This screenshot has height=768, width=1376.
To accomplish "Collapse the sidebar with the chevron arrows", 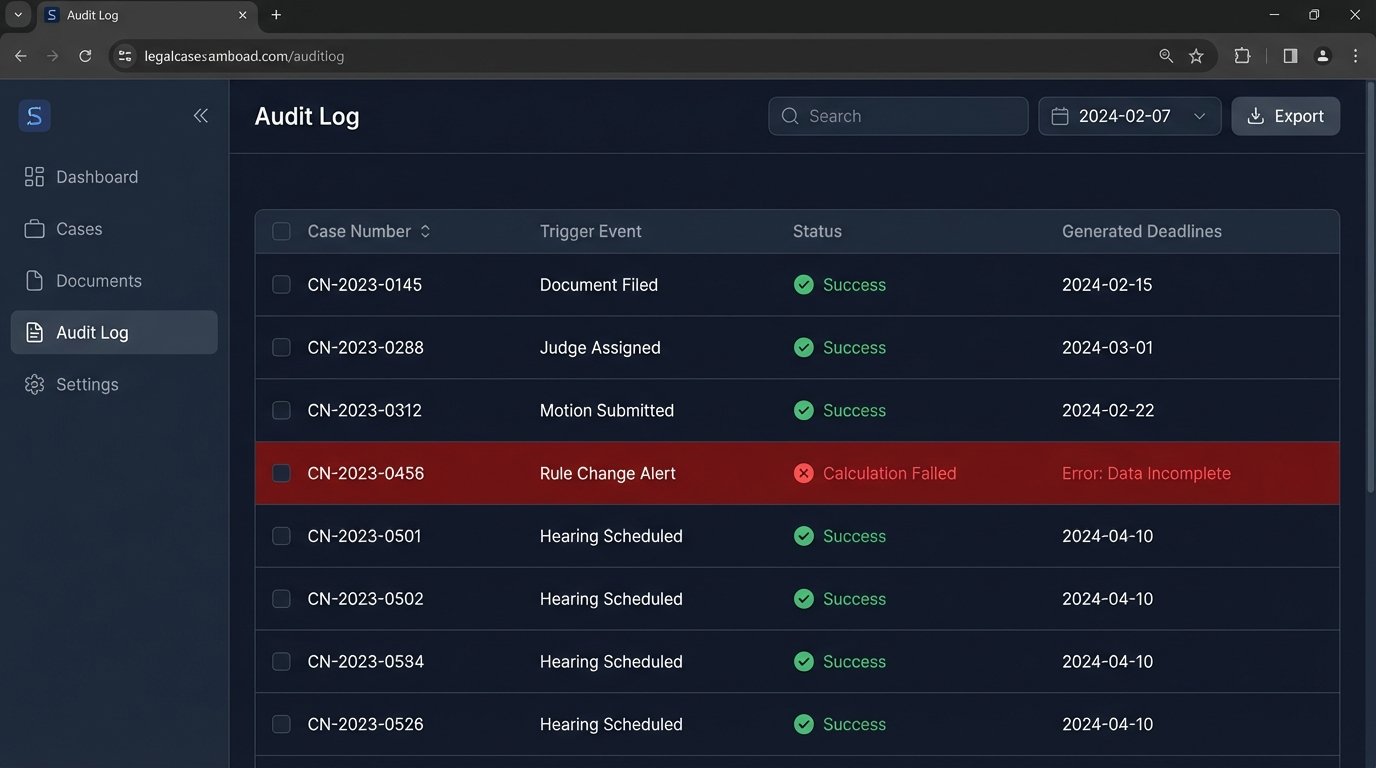I will (x=200, y=115).
